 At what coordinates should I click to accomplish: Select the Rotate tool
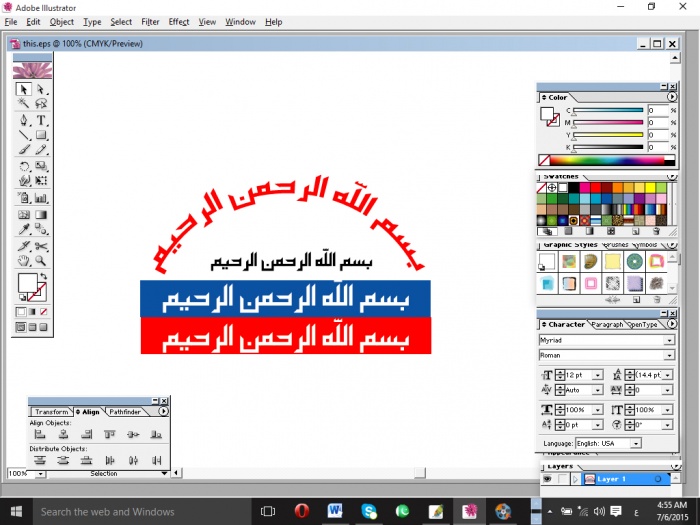[24, 167]
